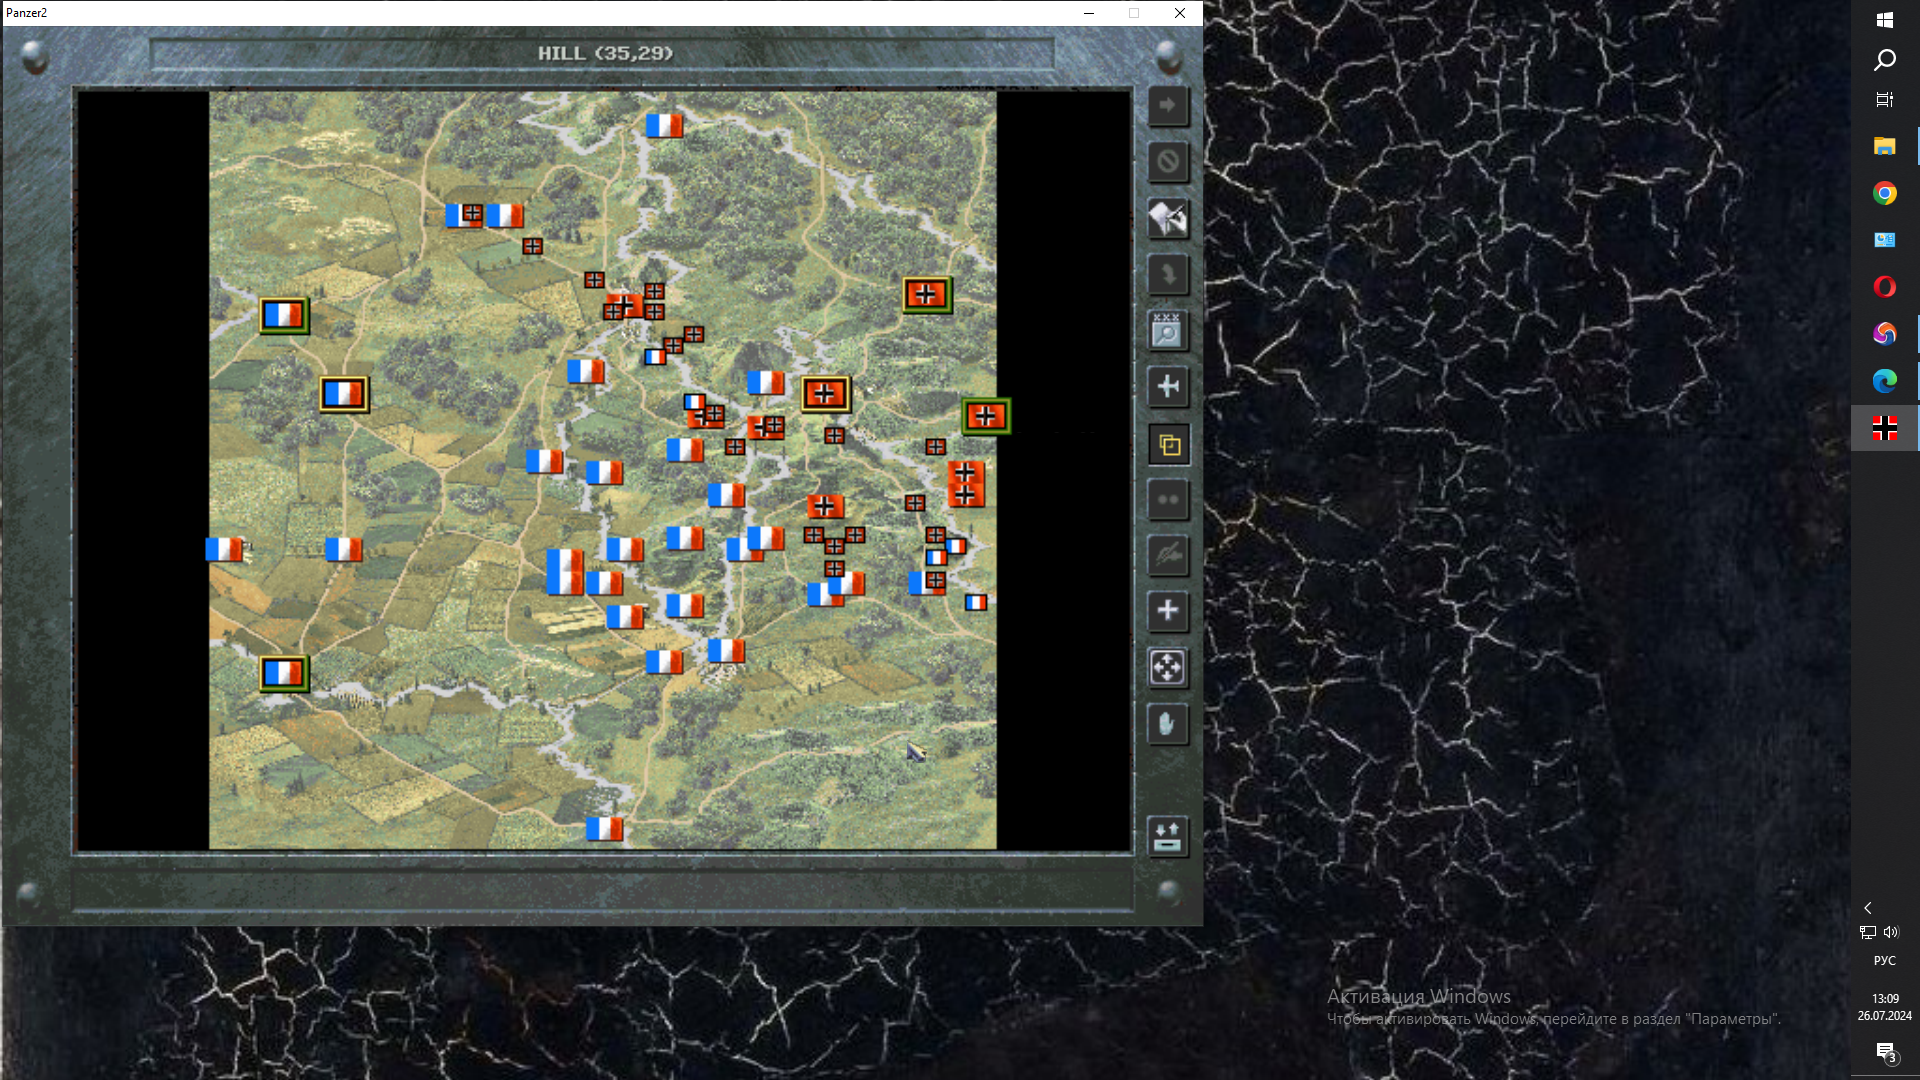1920x1080 pixels.
Task: Toggle the yellow overlapping squares map button
Action: pos(1167,445)
